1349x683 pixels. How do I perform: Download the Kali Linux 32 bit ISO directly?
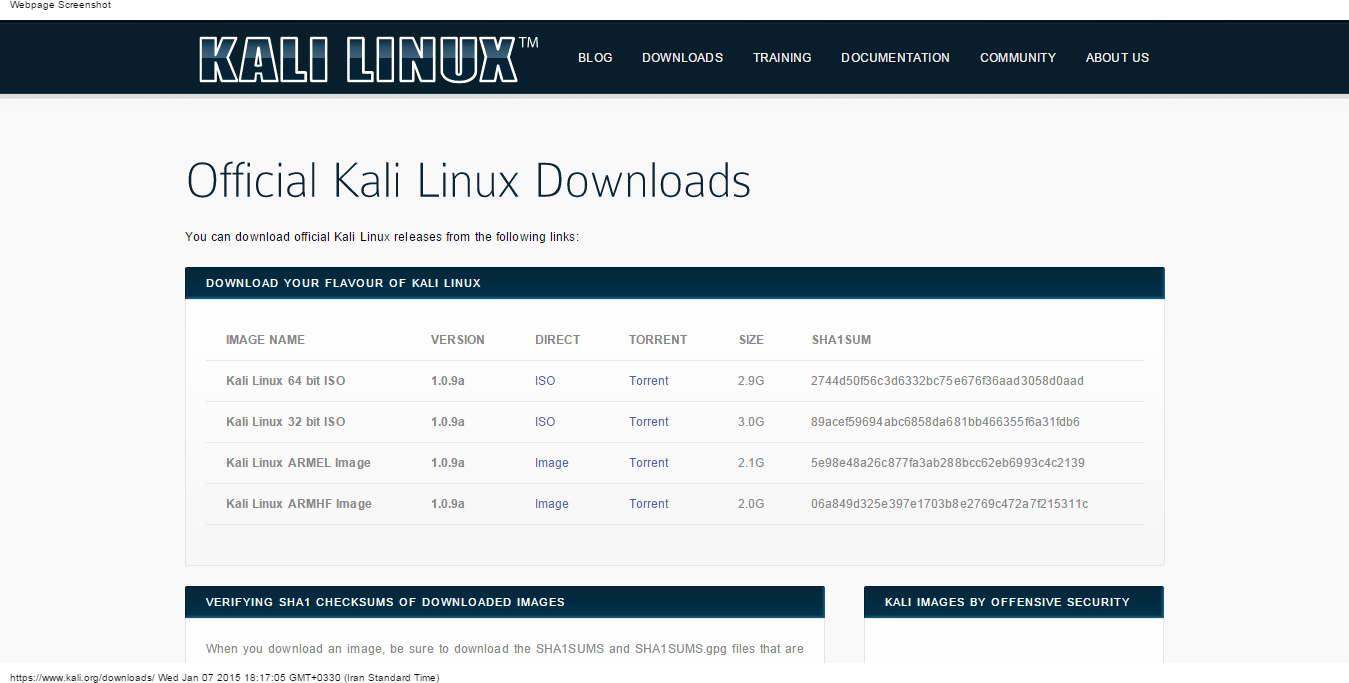pos(545,422)
